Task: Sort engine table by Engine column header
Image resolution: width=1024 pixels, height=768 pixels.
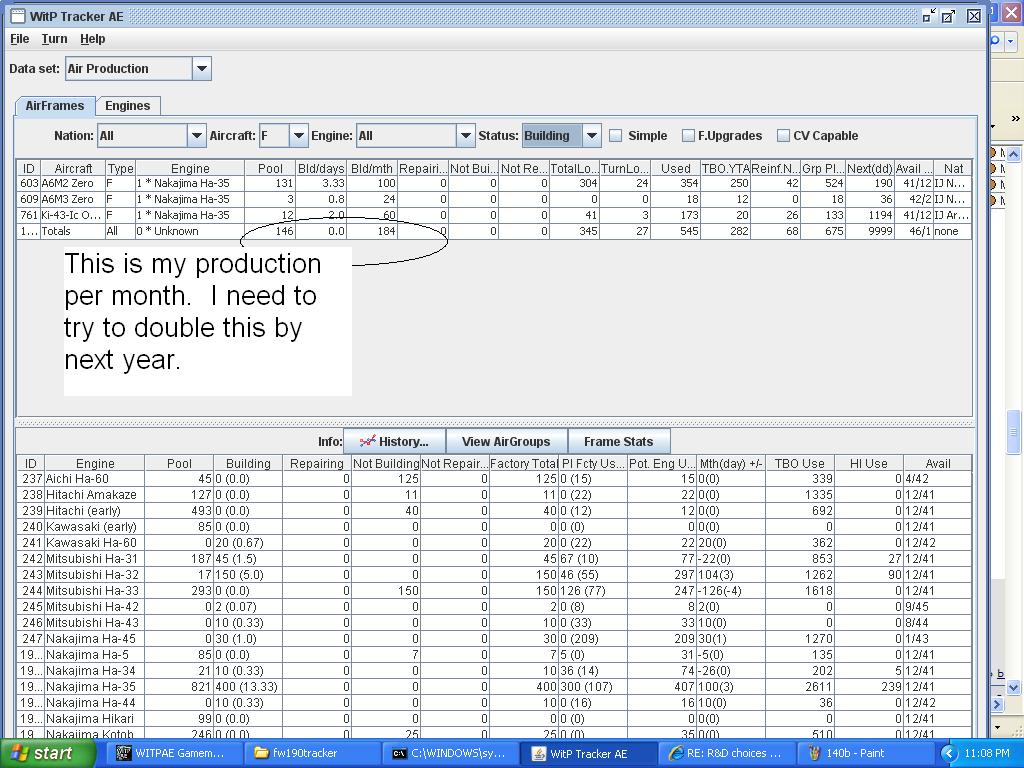Action: [x=95, y=464]
